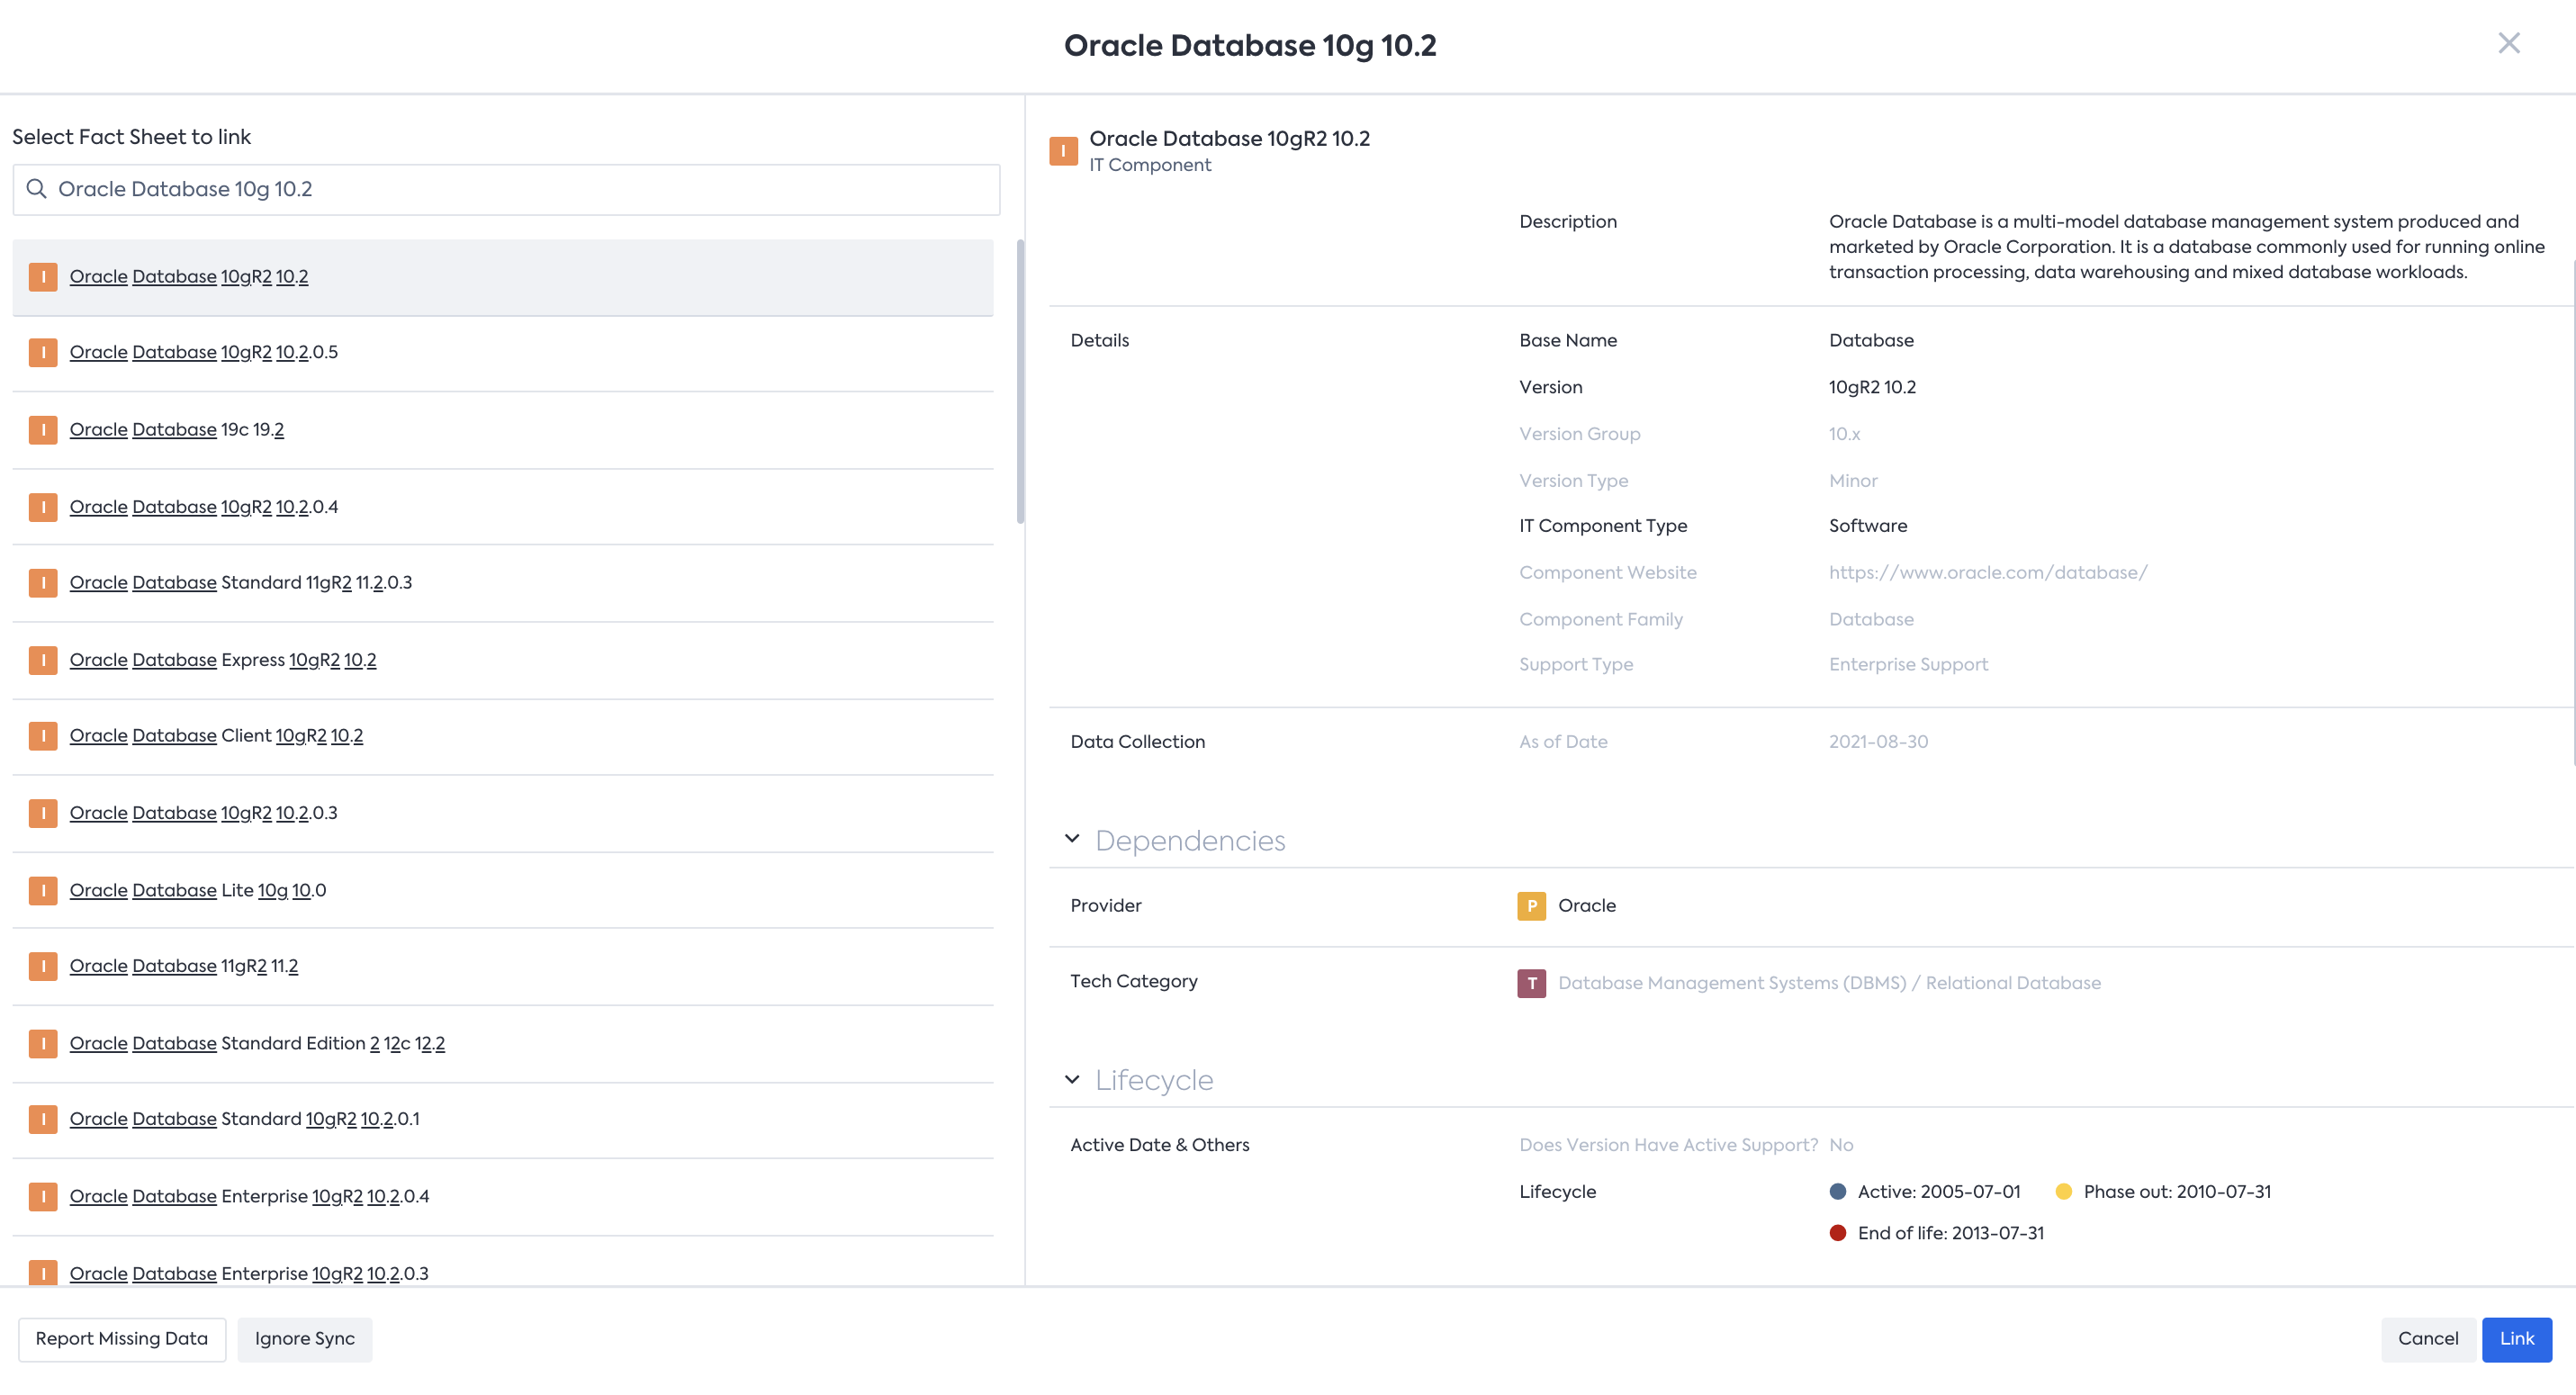Click icon beside Oracle Database 11gR2 11.2
Image resolution: width=2576 pixels, height=1395 pixels.
pos(43,966)
